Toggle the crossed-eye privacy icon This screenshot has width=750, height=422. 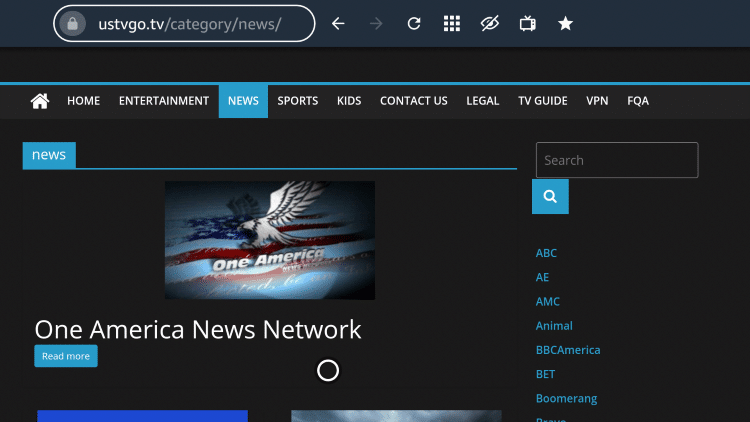pos(490,23)
